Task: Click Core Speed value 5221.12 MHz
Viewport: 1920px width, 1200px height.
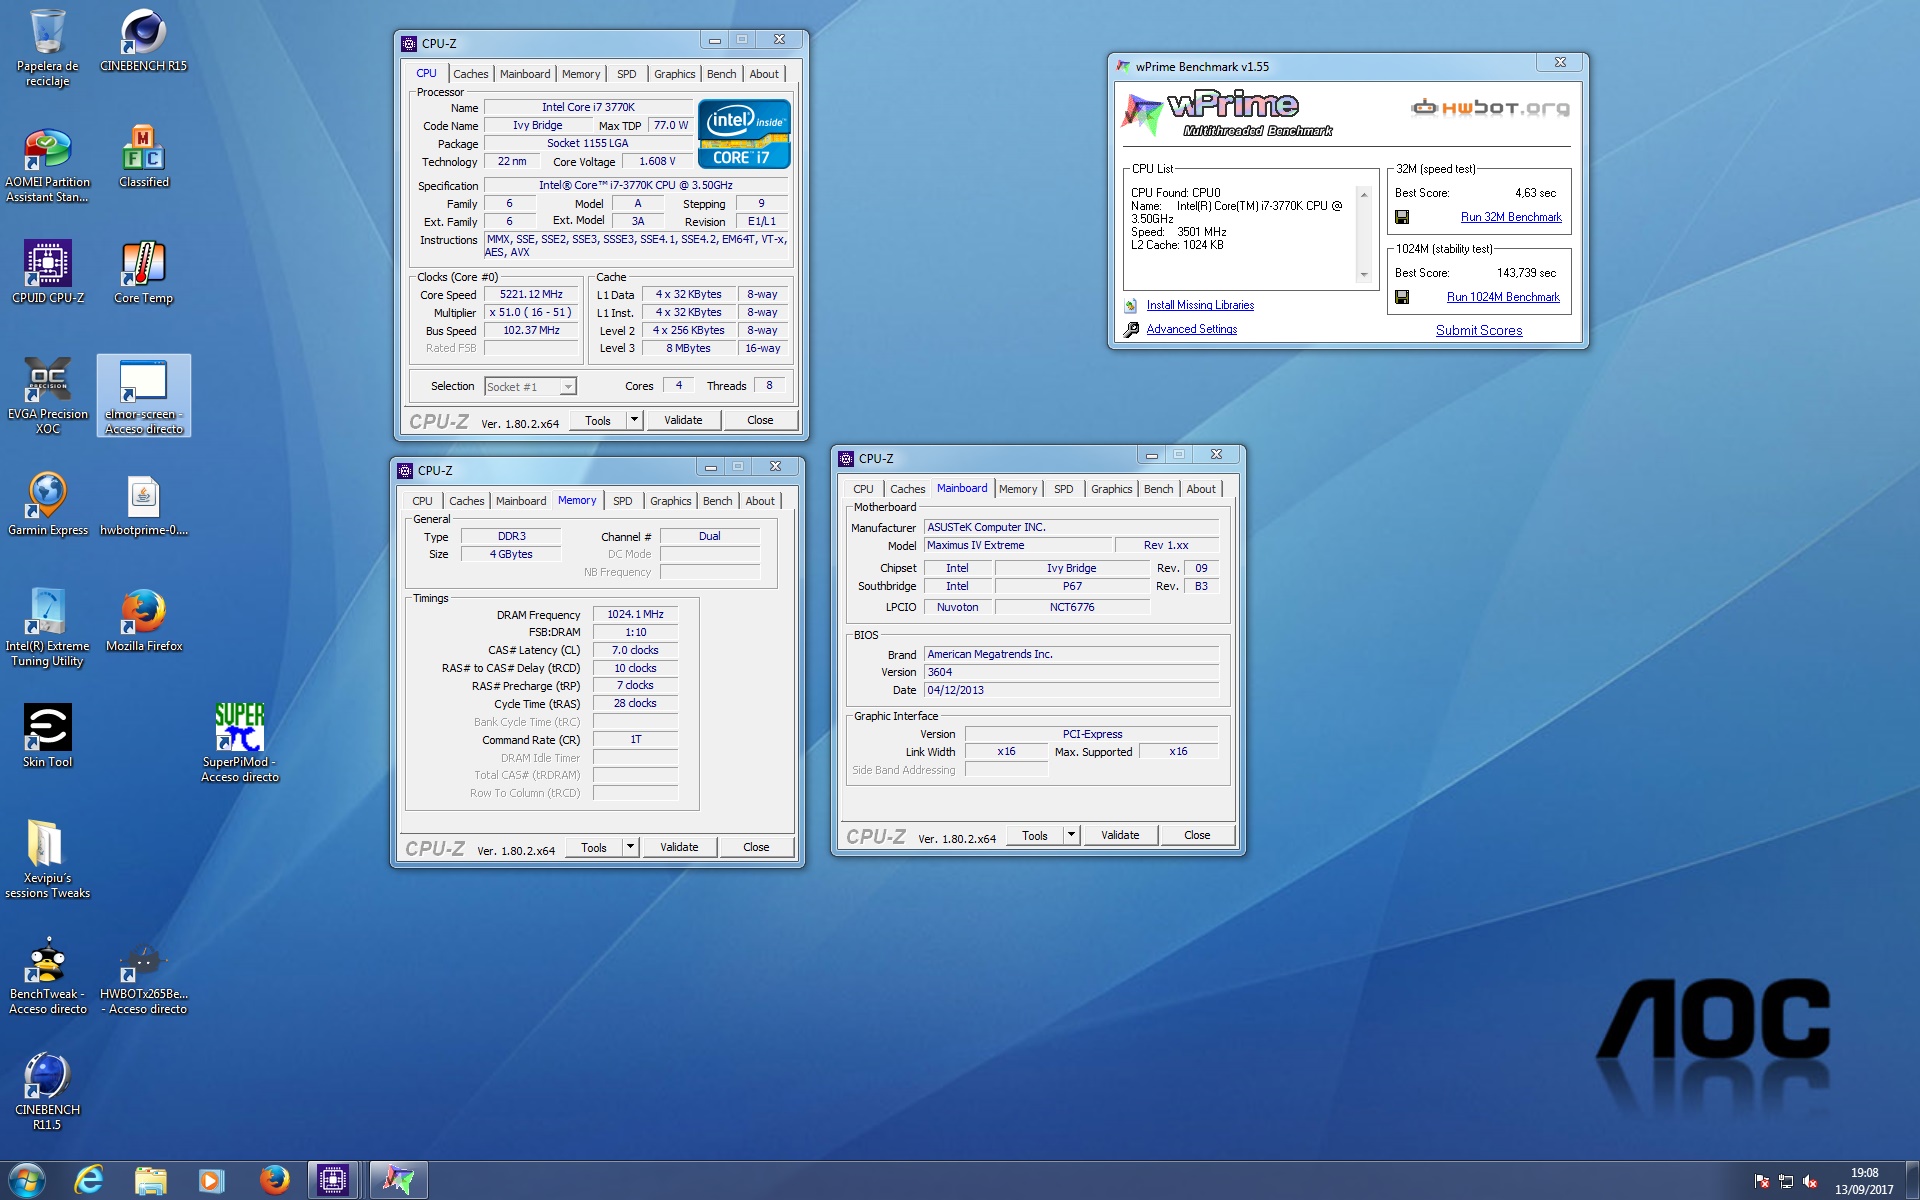Action: pyautogui.click(x=531, y=294)
